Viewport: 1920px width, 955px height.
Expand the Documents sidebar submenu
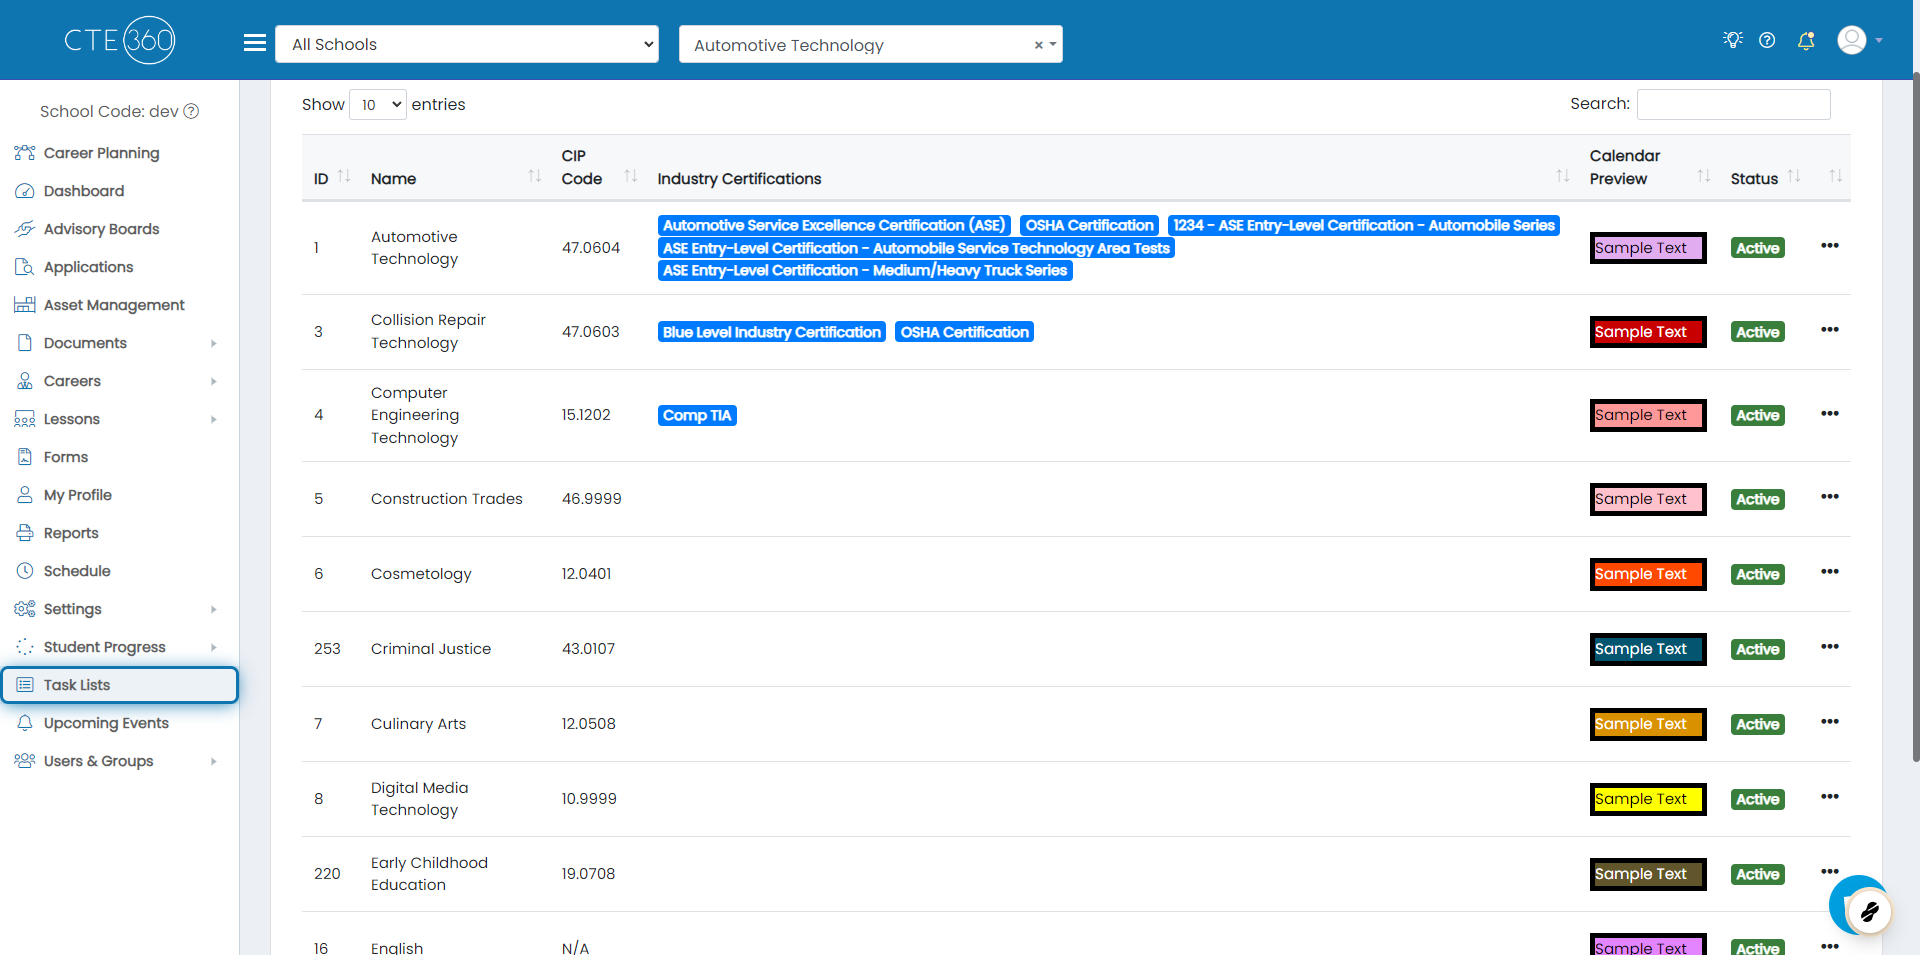213,343
